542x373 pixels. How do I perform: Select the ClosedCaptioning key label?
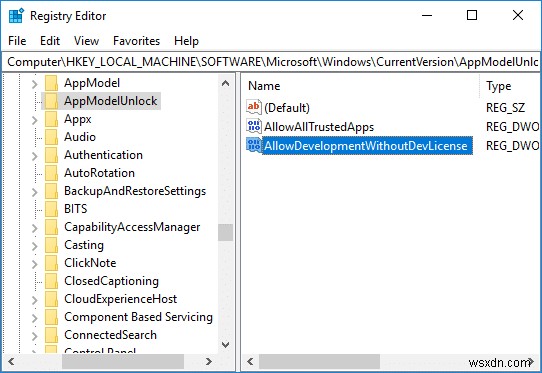[111, 281]
